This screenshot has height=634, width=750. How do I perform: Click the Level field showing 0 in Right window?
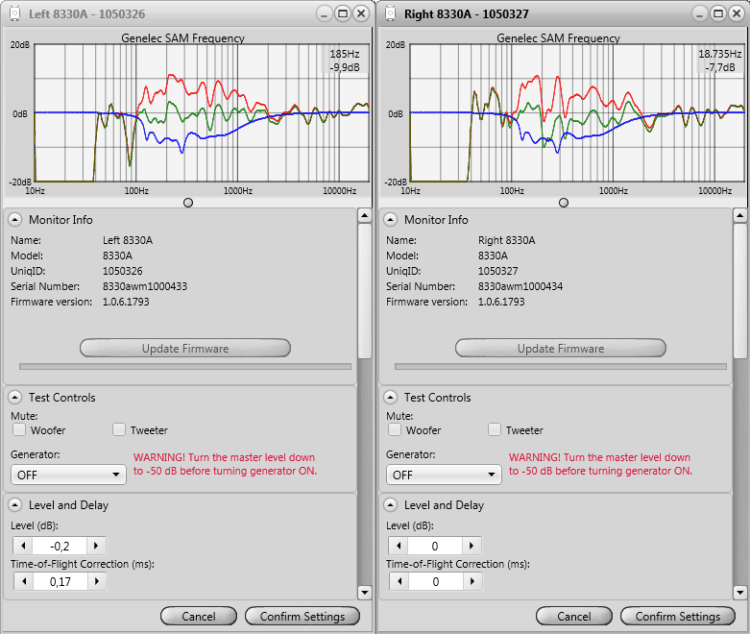[435, 545]
